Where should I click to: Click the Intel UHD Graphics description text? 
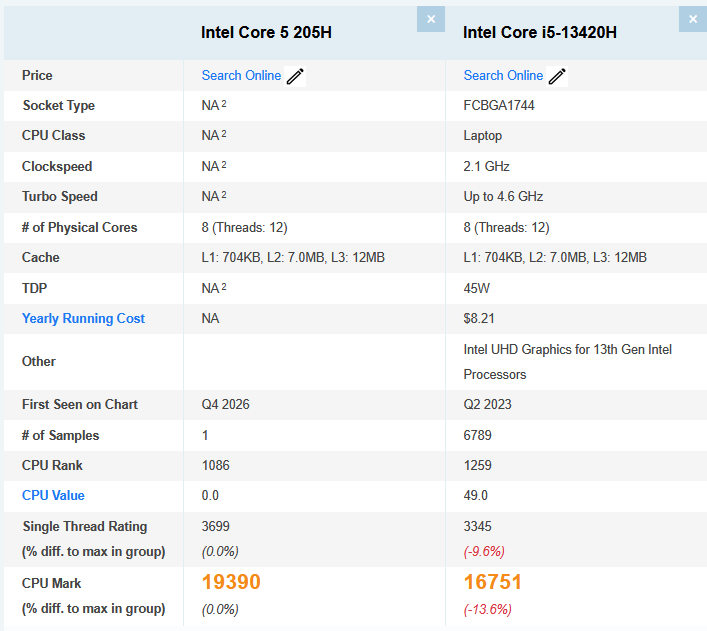coord(568,362)
